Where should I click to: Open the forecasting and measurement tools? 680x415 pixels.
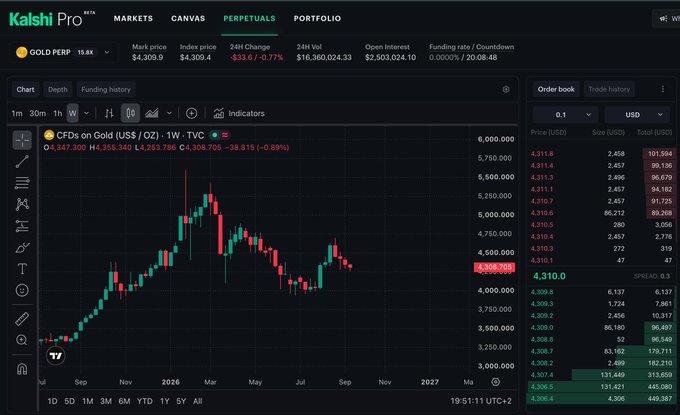[x=22, y=225]
